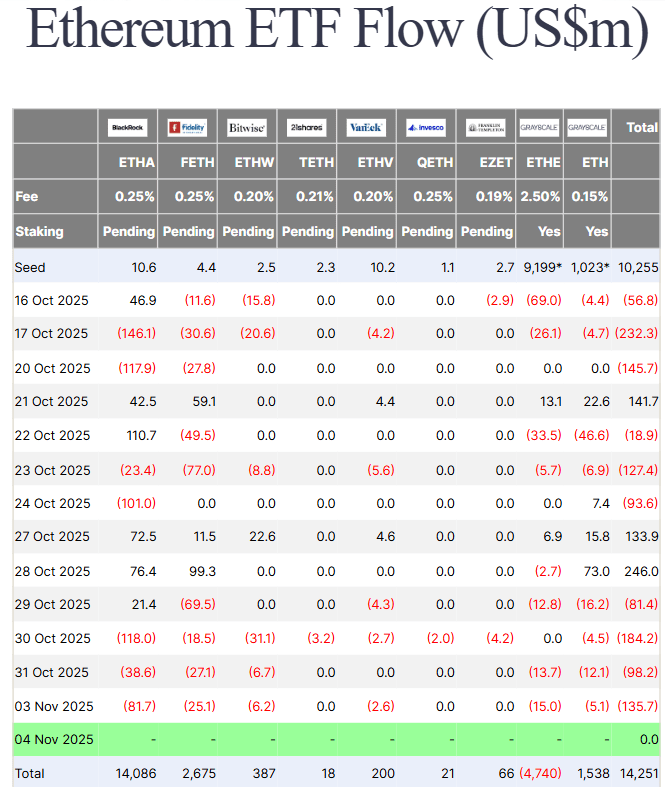Screen dimensions: 665x787
Task: Select the 28 Oct 2025 row date
Action: [x=52, y=570]
